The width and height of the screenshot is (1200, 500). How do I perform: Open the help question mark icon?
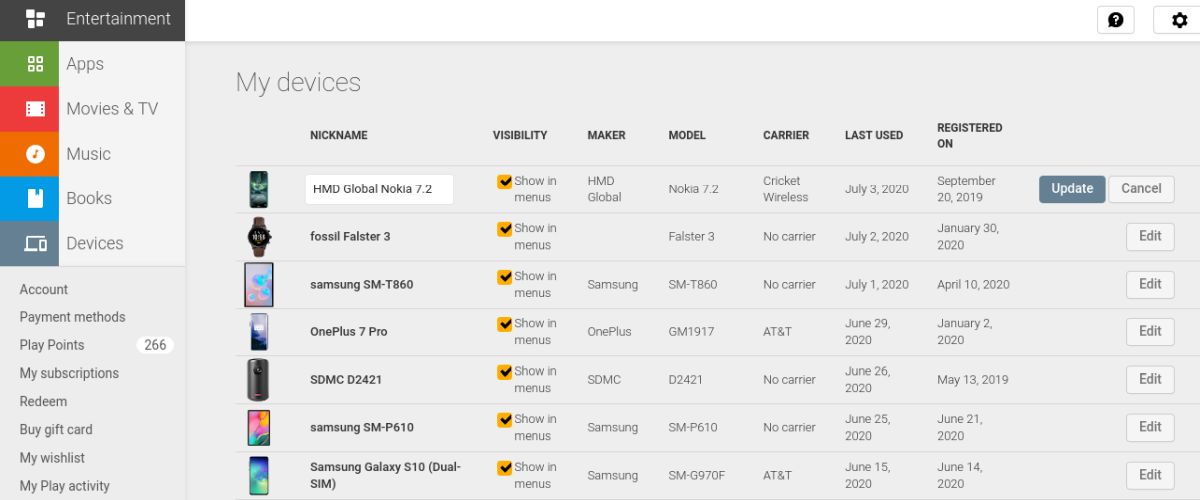pos(1115,20)
